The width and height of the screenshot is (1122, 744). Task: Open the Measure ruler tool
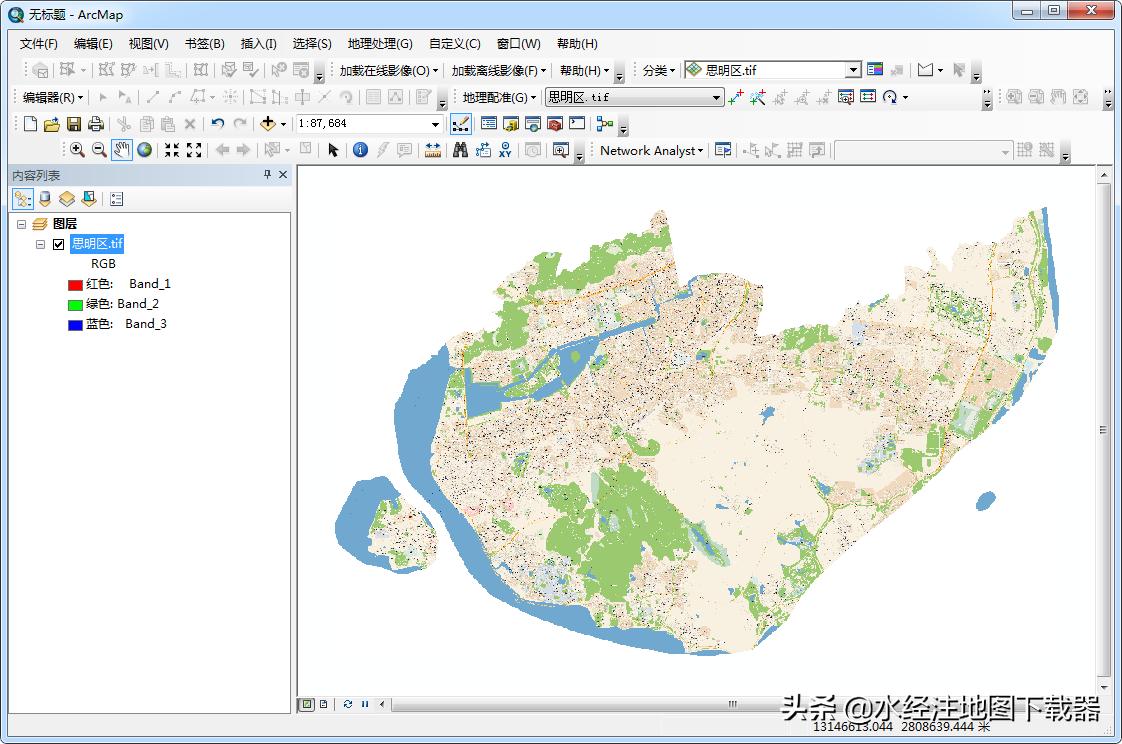tap(433, 150)
